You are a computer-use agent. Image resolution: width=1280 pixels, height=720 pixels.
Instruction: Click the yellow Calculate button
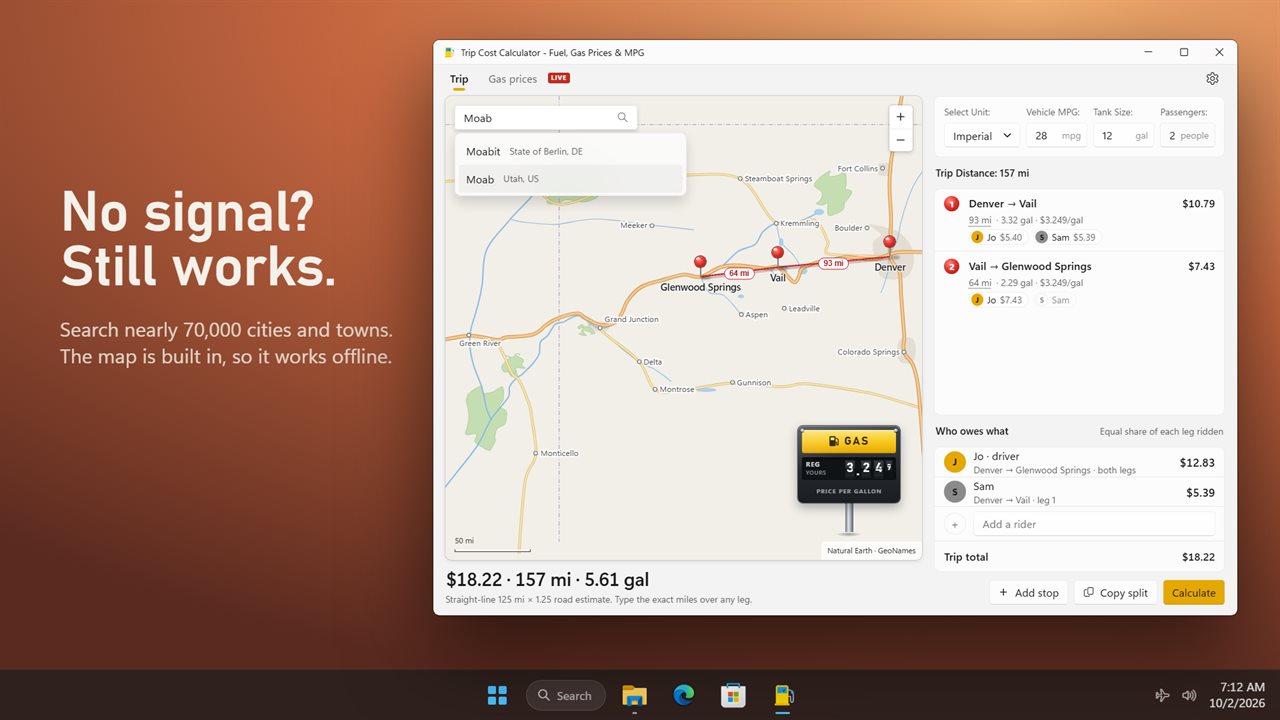click(x=1193, y=593)
